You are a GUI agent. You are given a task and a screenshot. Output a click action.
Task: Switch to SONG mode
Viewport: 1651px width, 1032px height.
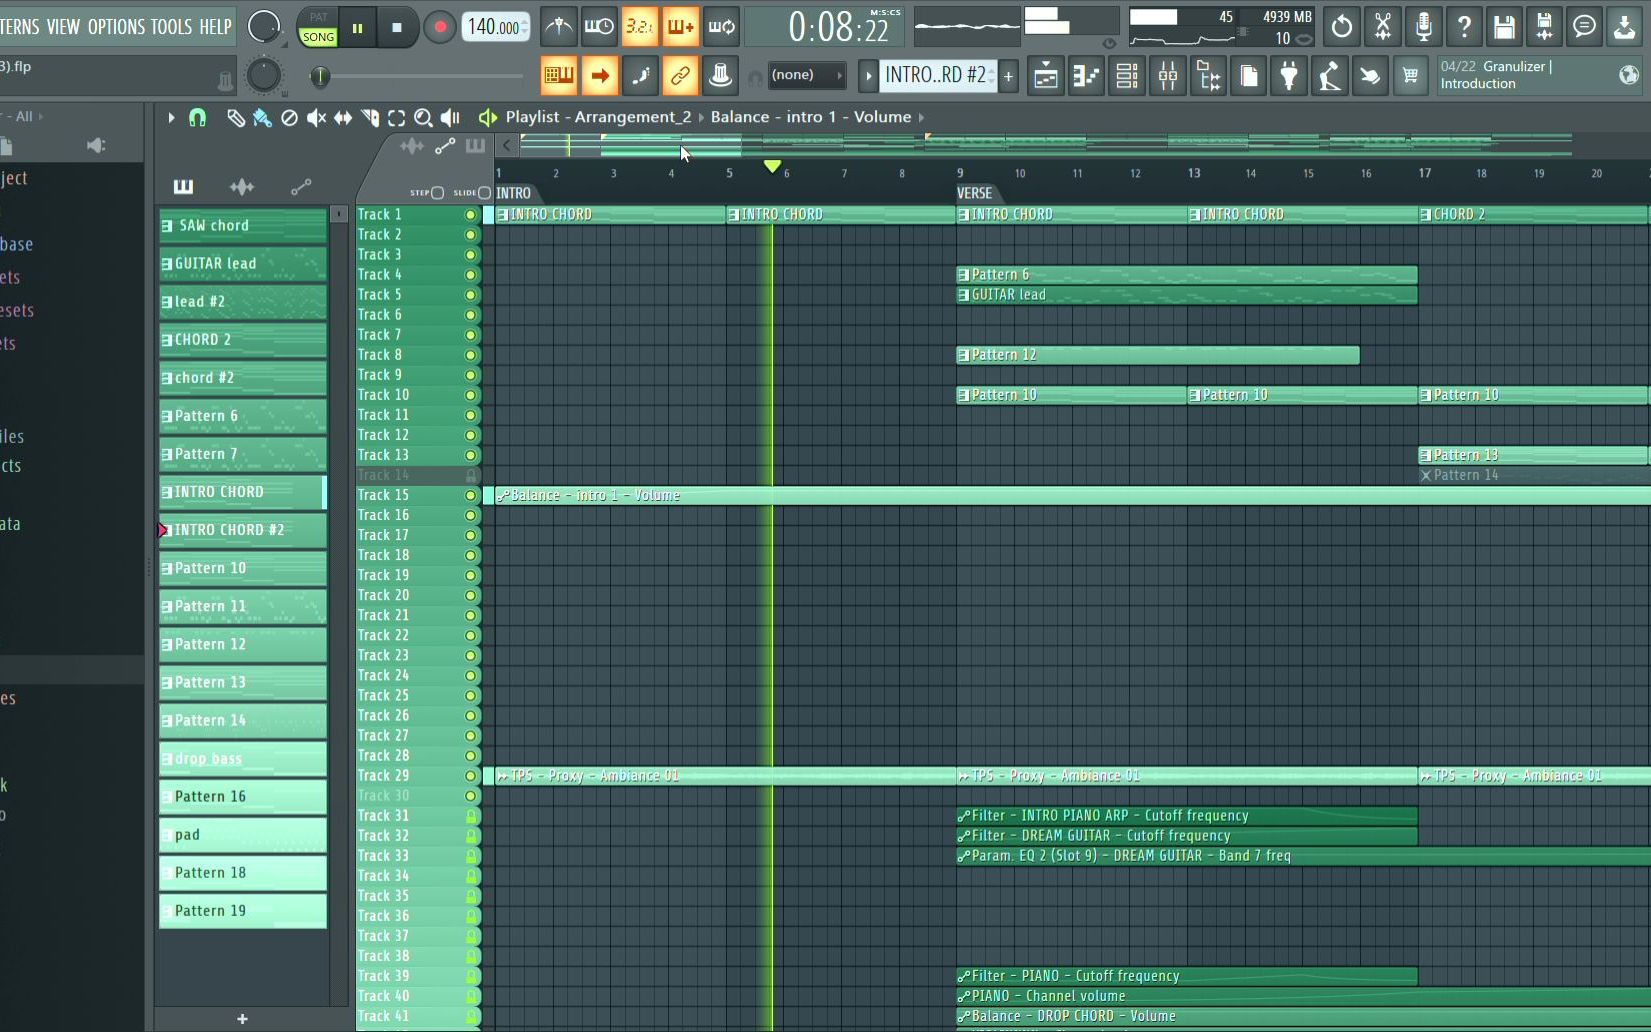click(318, 37)
